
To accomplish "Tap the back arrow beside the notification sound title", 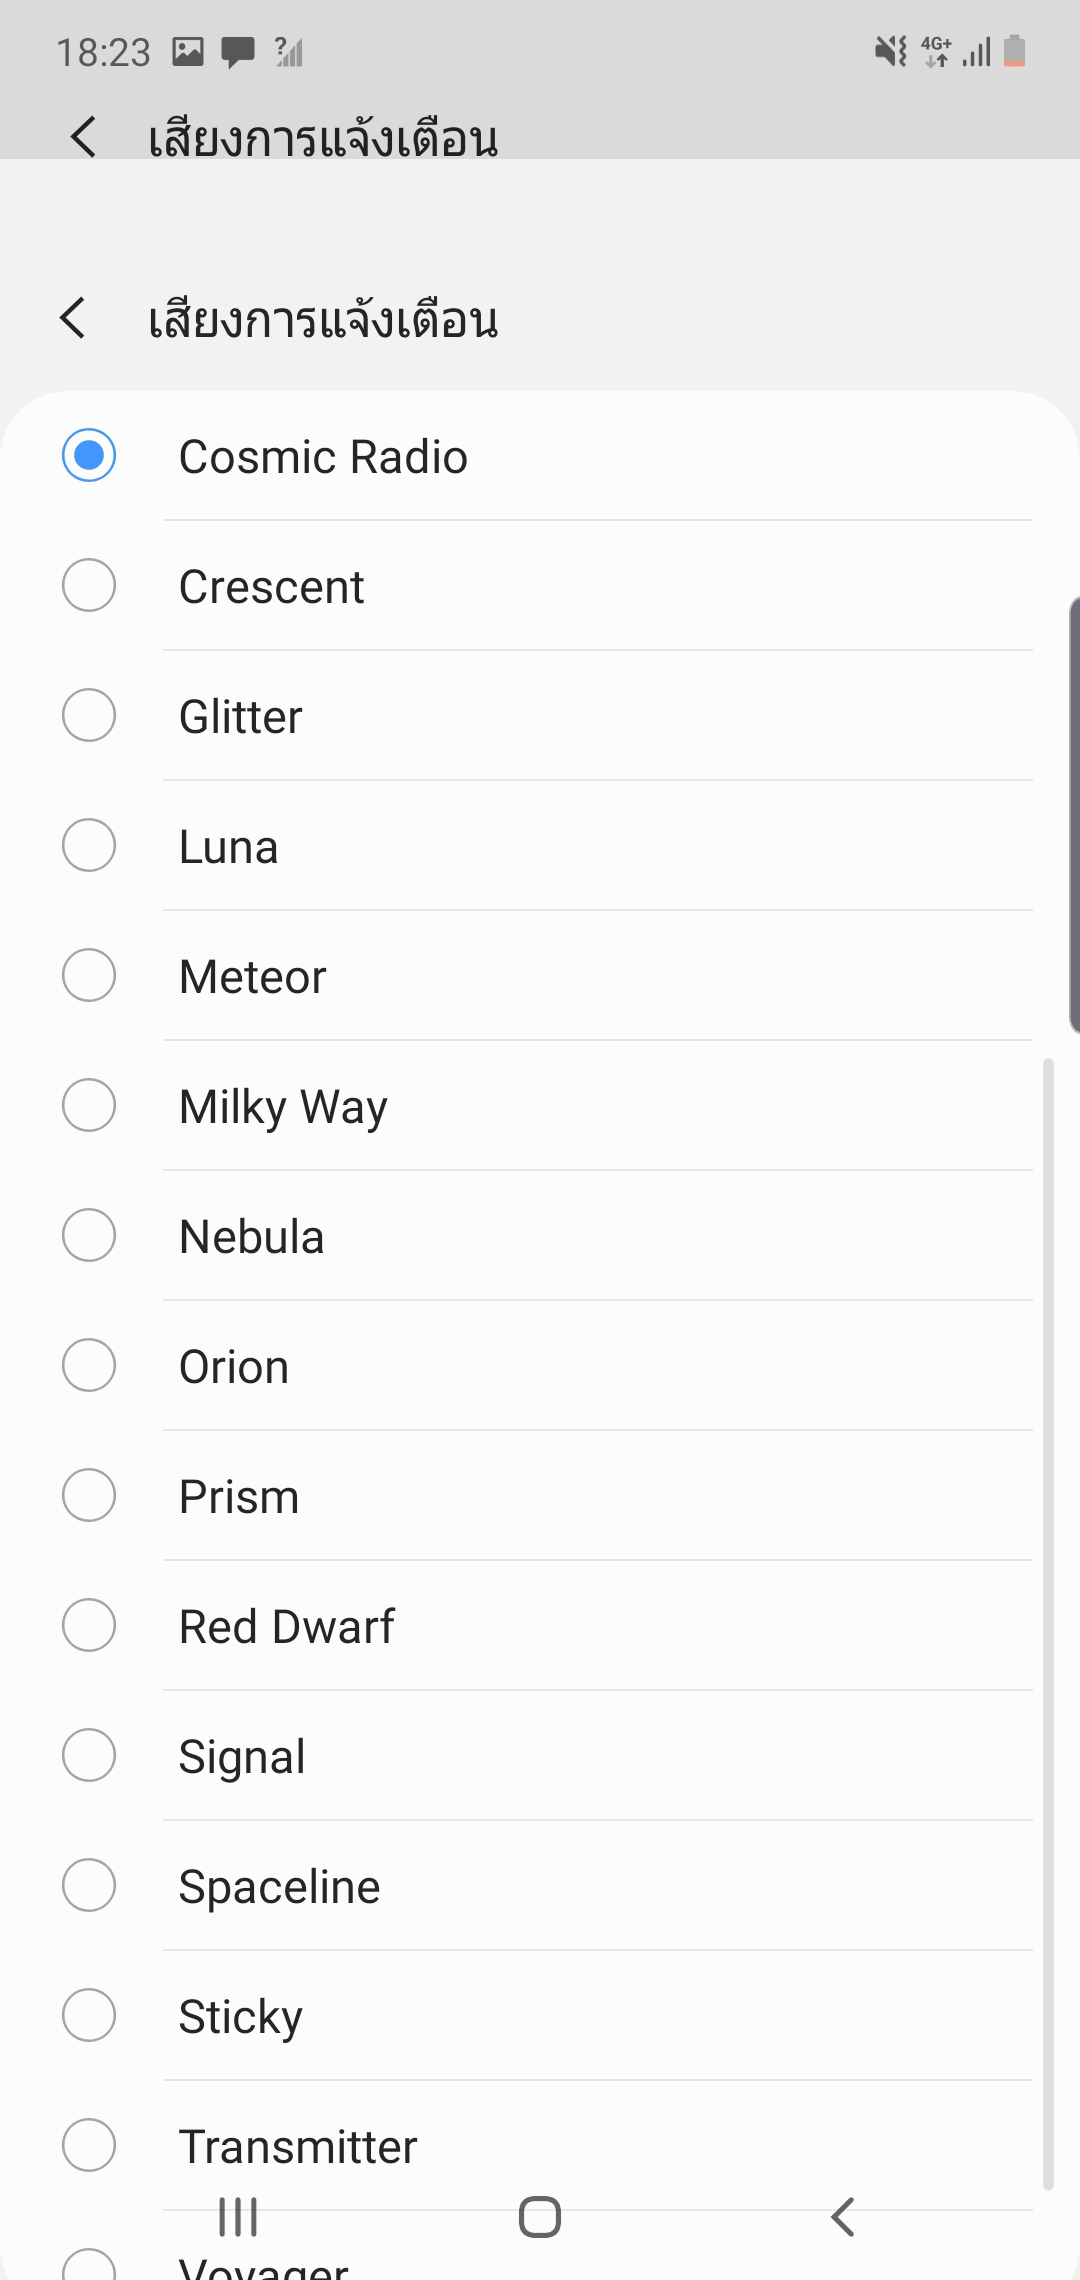I will (x=74, y=319).
